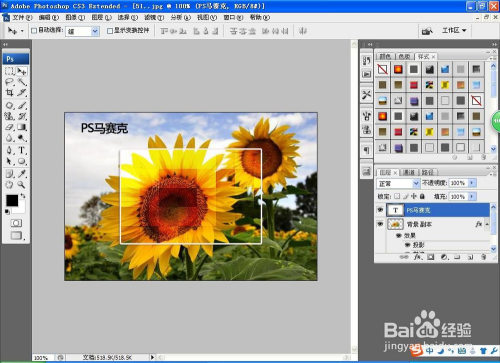Open the fill 填充 slider arrow
This screenshot has width=500, height=363.
point(472,196)
